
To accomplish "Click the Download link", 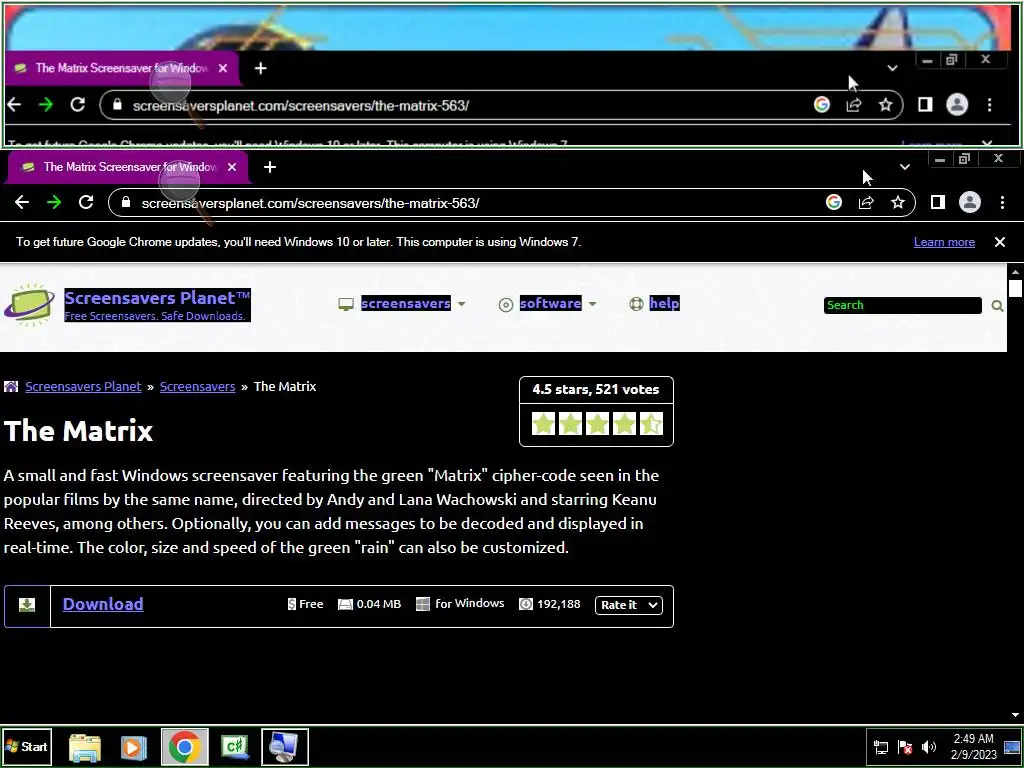I will (x=103, y=604).
